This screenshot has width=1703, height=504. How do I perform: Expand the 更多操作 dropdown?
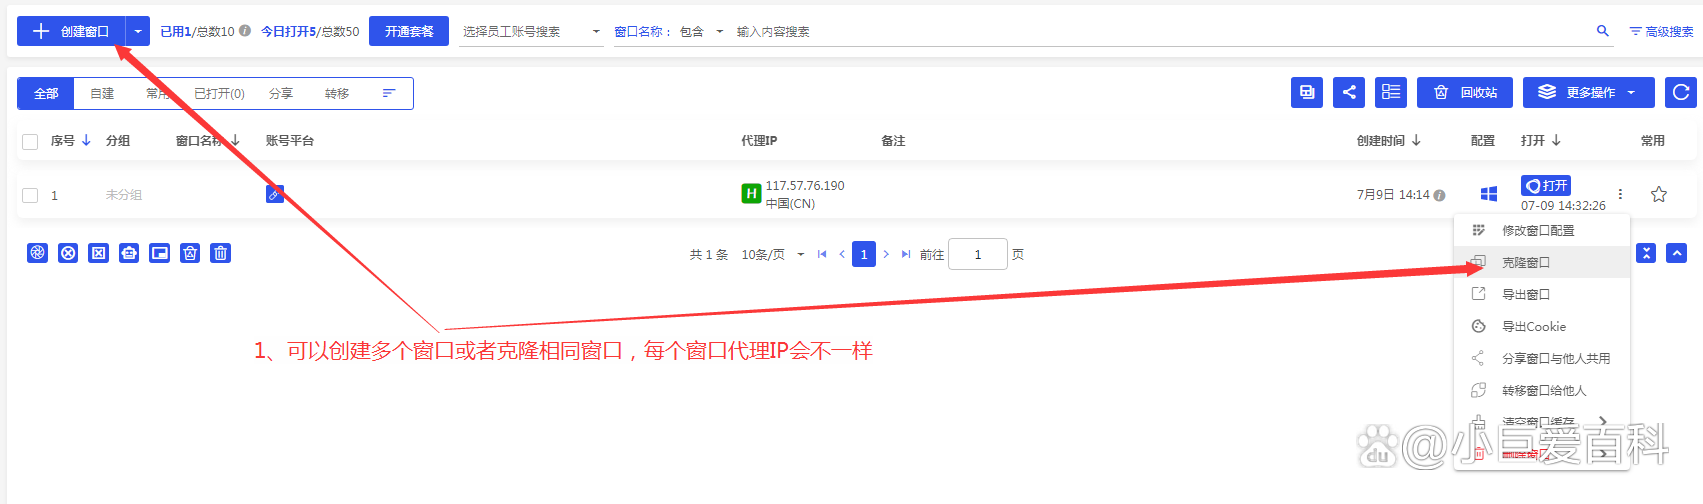[x=1589, y=92]
